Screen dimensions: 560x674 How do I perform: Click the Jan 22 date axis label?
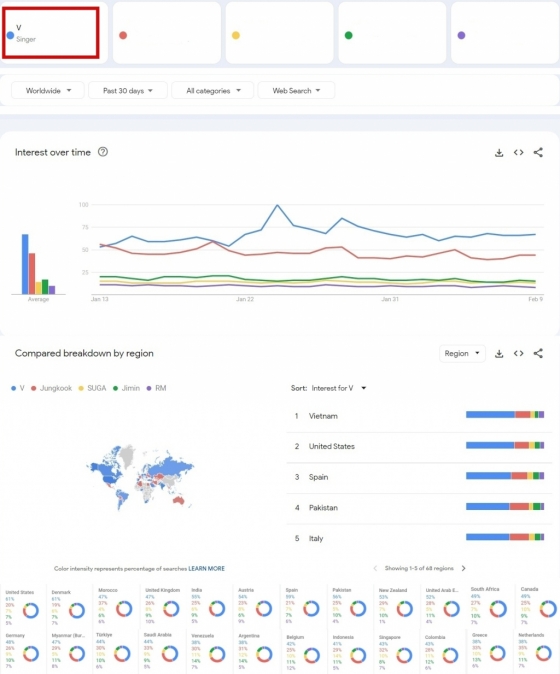coord(245,299)
